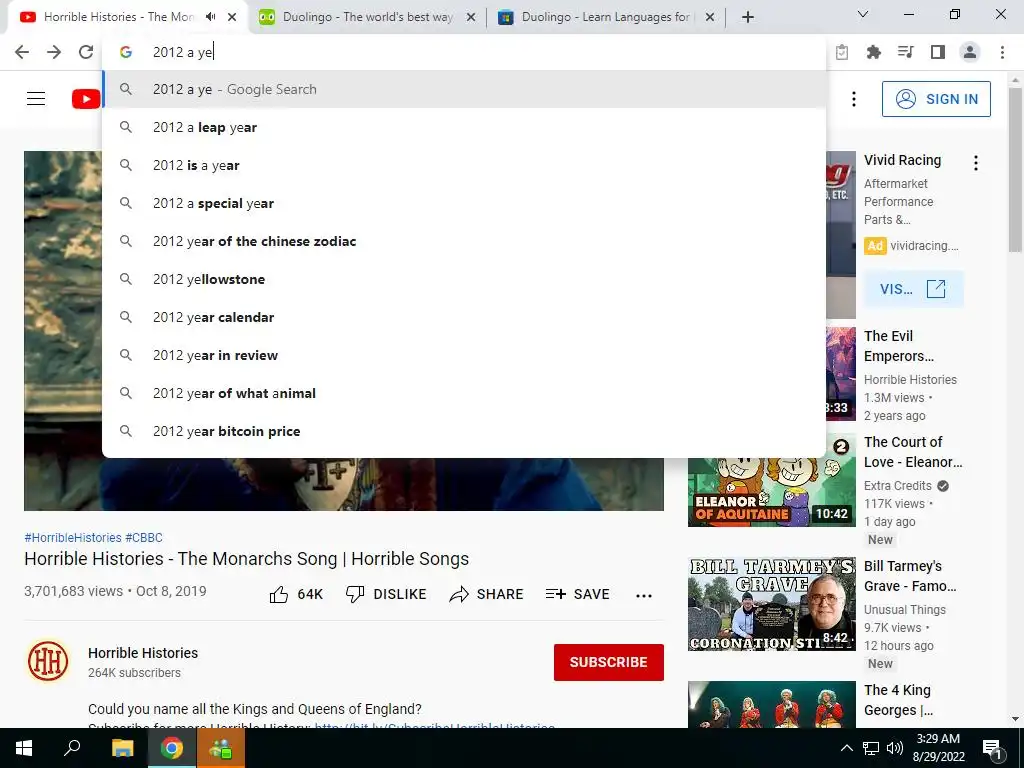This screenshot has width=1024, height=768.
Task: Pick '2012 year bitcoin price' suggestion
Action: (464, 431)
